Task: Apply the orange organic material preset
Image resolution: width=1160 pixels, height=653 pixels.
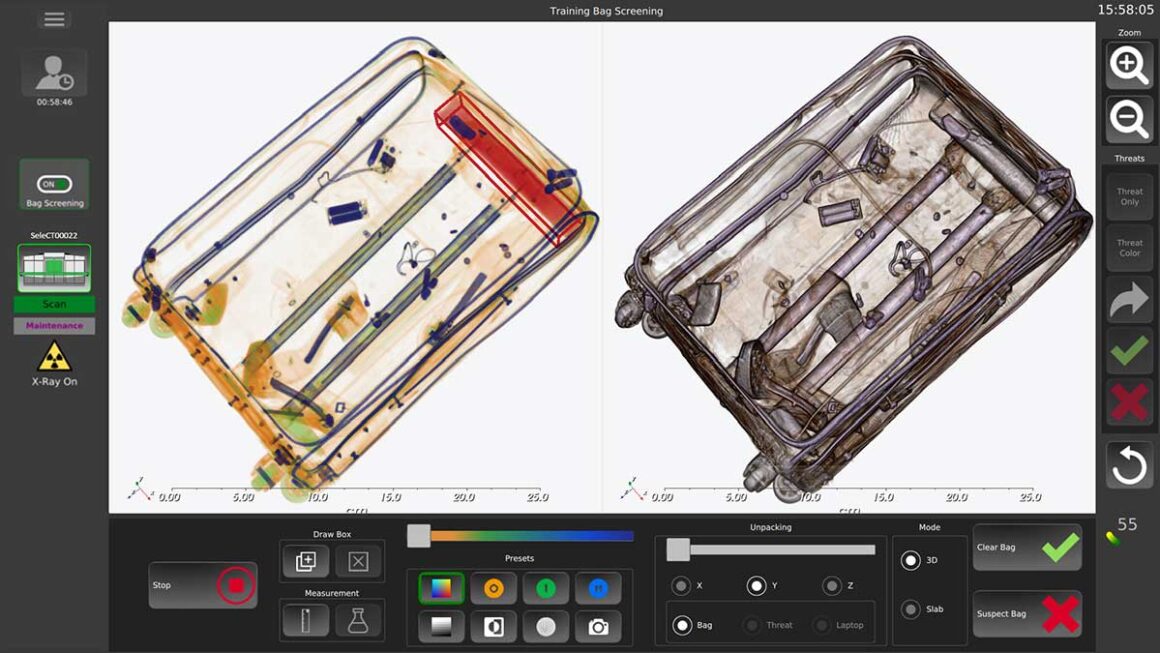Action: 494,587
